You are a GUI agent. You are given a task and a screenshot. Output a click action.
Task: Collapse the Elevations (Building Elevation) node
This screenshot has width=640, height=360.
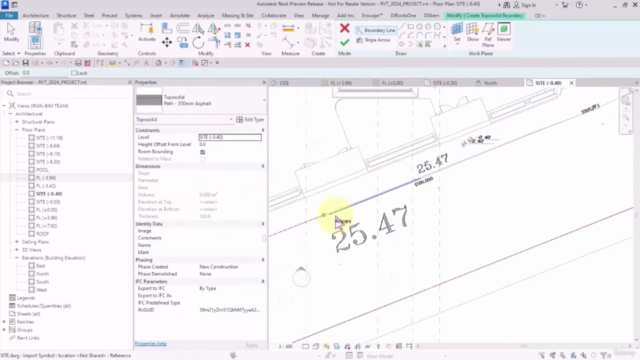(17, 258)
